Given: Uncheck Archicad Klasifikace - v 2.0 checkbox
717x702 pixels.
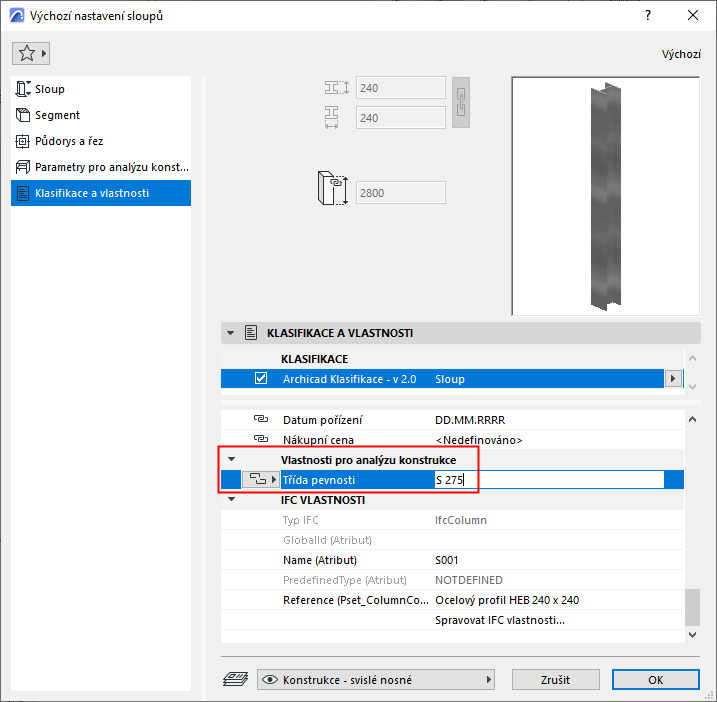Looking at the screenshot, I should click(261, 378).
